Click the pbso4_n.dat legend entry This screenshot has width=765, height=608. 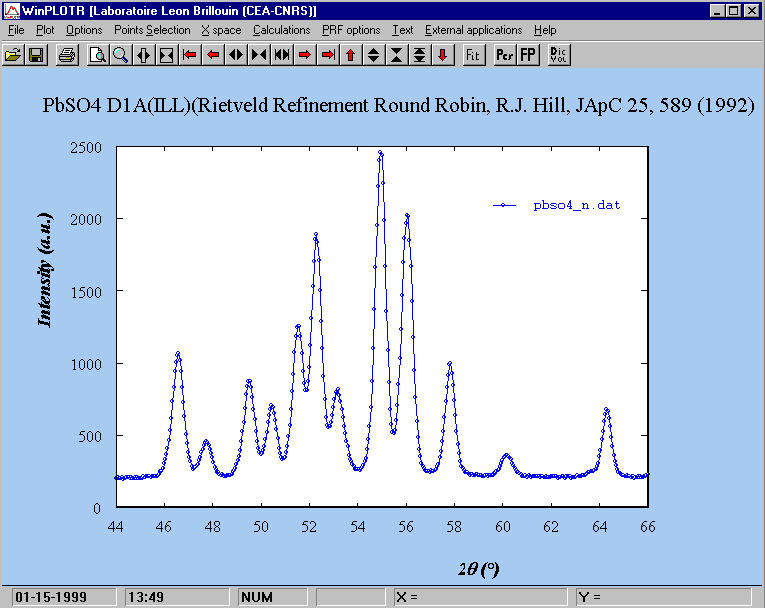tap(576, 205)
